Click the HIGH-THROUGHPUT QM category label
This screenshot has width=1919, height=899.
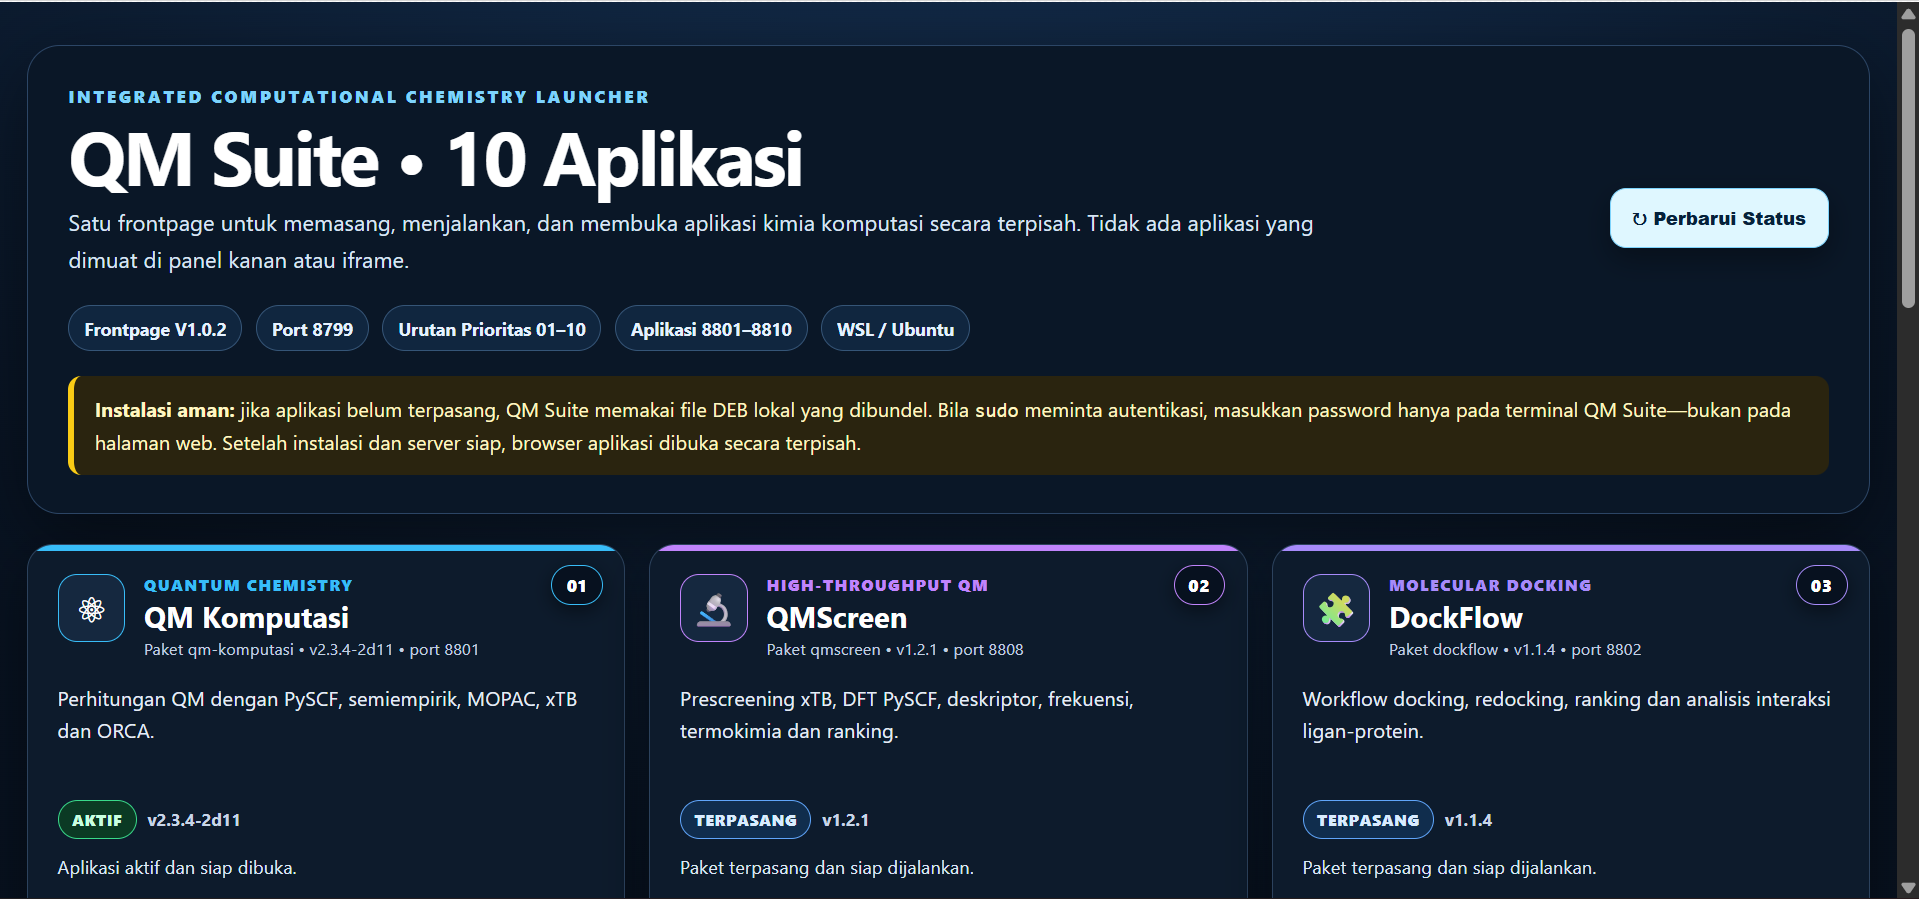(877, 586)
